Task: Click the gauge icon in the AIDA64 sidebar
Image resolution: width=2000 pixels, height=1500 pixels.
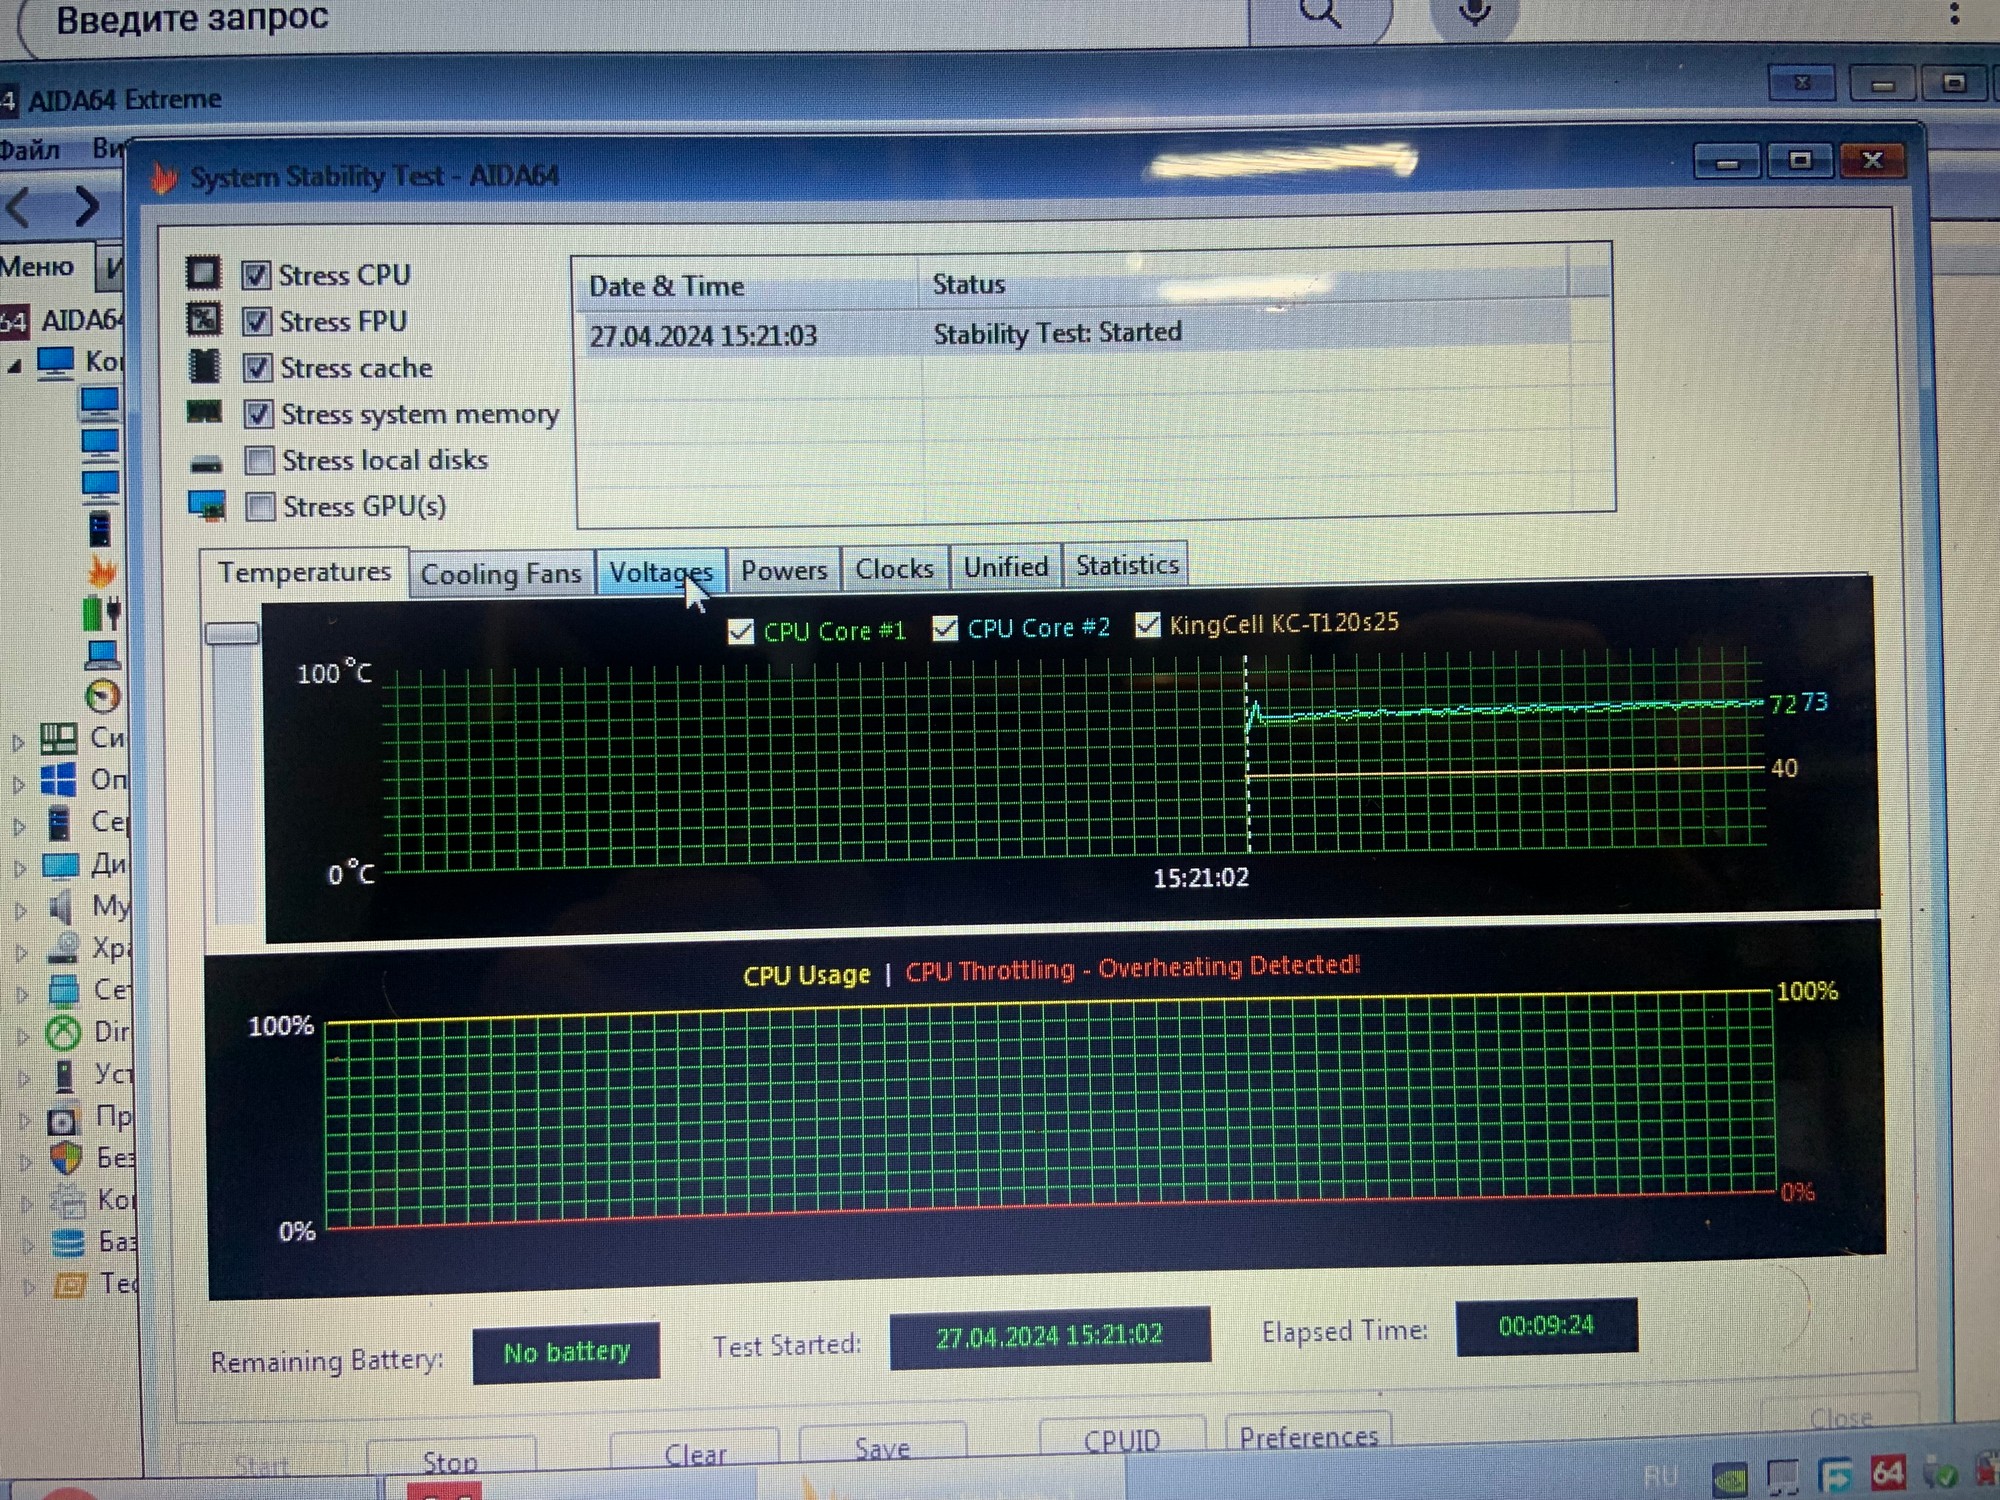Action: click(x=102, y=696)
